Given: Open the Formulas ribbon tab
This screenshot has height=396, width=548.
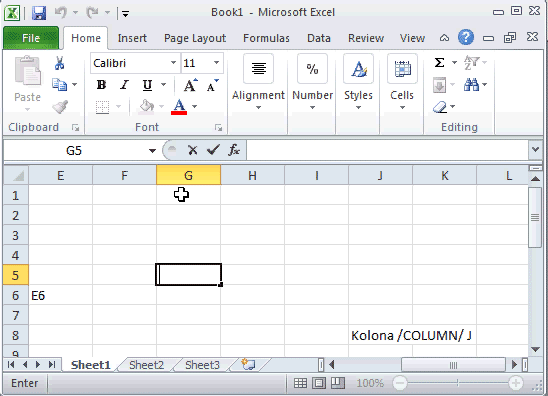Looking at the screenshot, I should point(266,38).
